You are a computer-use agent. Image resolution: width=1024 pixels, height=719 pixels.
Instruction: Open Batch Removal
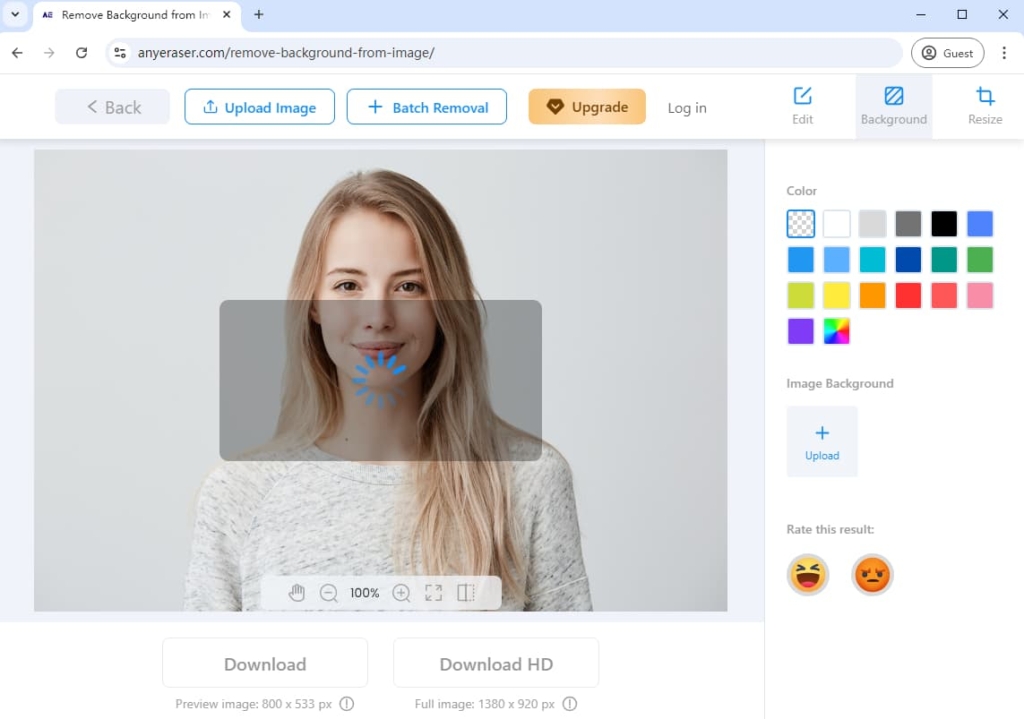(x=426, y=107)
